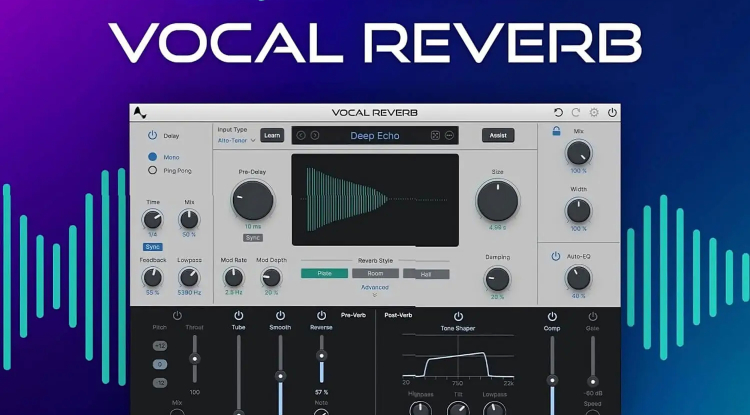Screen dimensions: 750x415
Task: Load the previous preset with left arrow
Action: 301,135
